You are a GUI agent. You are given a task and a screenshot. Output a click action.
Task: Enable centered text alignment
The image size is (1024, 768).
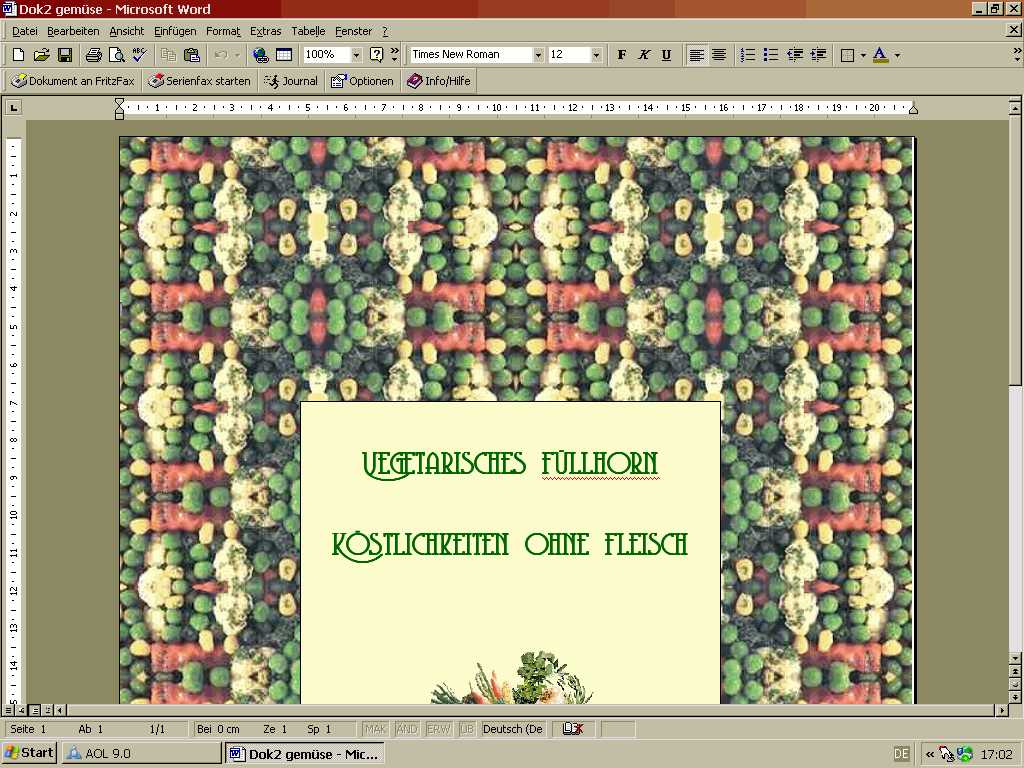718,55
